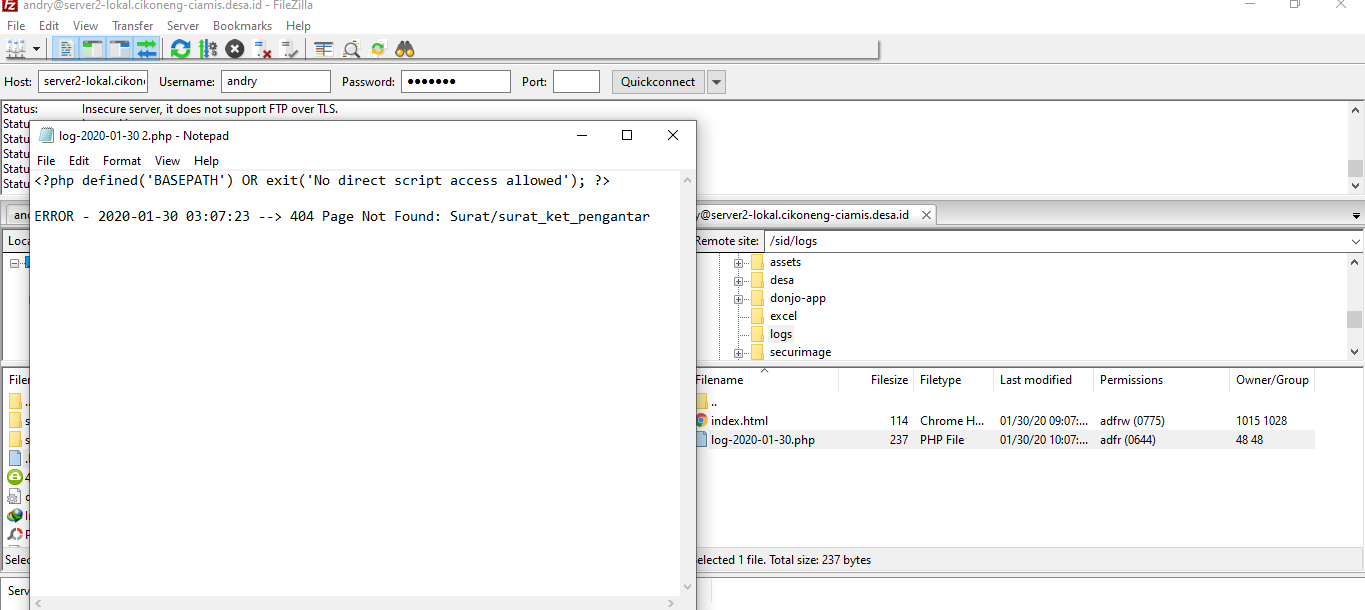Open the Transfer menu in FileZilla

(x=132, y=25)
